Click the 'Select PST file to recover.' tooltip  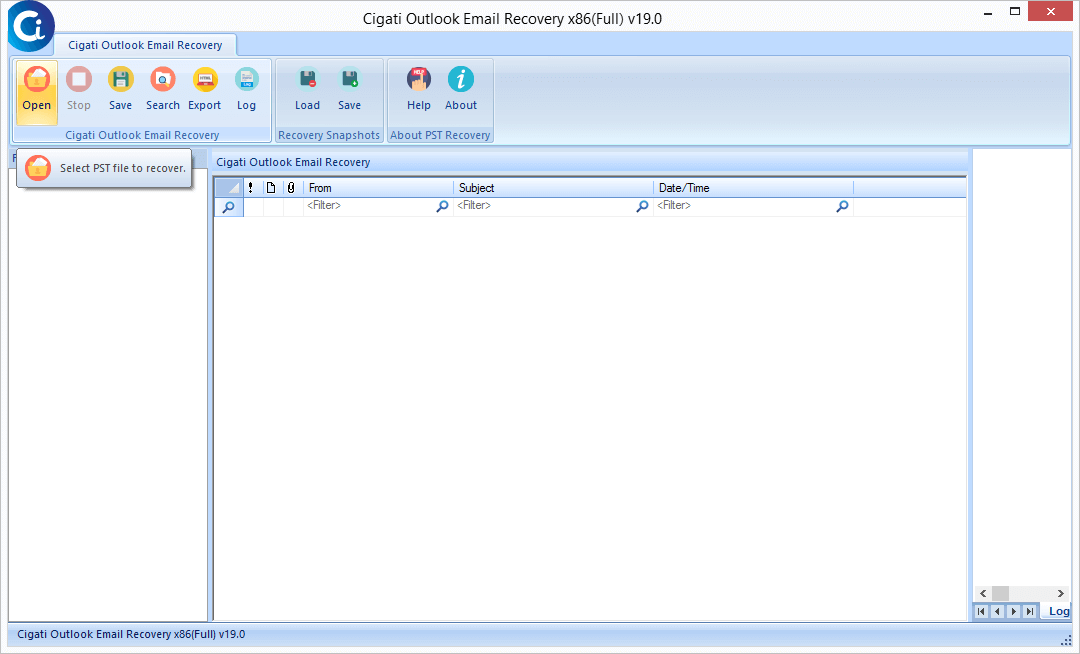(x=104, y=168)
